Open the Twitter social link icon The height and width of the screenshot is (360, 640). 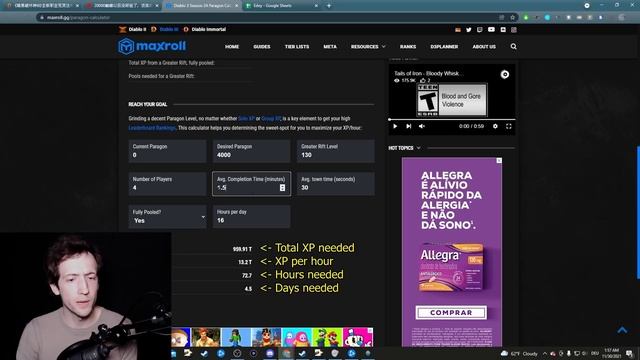469,30
